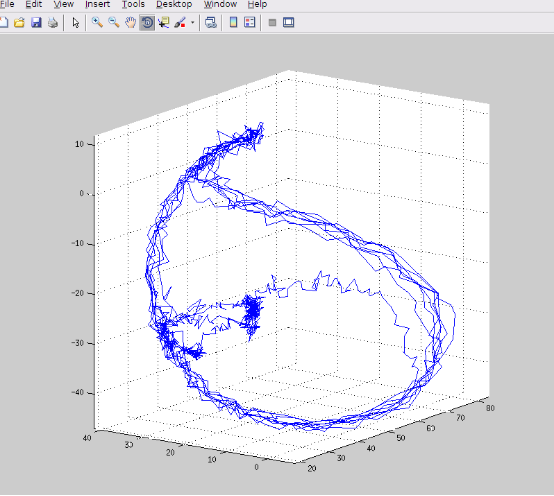This screenshot has width=554, height=496.
Task: Activate the Zoom Out magnifier tool
Action: [x=114, y=23]
